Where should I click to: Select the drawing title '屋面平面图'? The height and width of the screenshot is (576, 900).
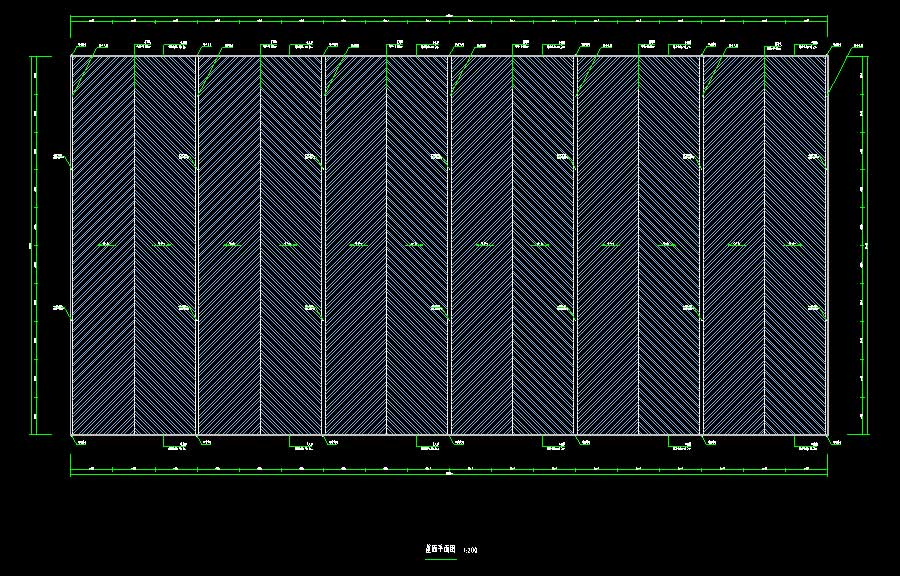(x=440, y=549)
